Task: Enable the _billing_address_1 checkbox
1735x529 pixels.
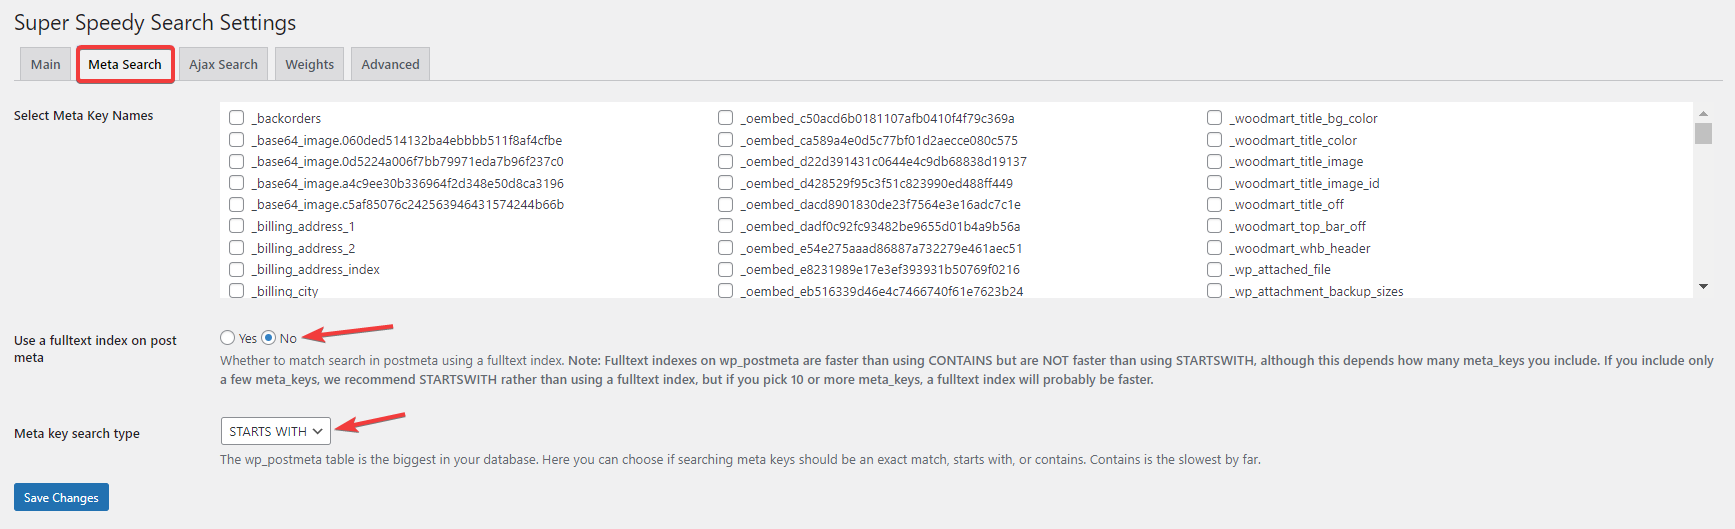Action: click(237, 226)
